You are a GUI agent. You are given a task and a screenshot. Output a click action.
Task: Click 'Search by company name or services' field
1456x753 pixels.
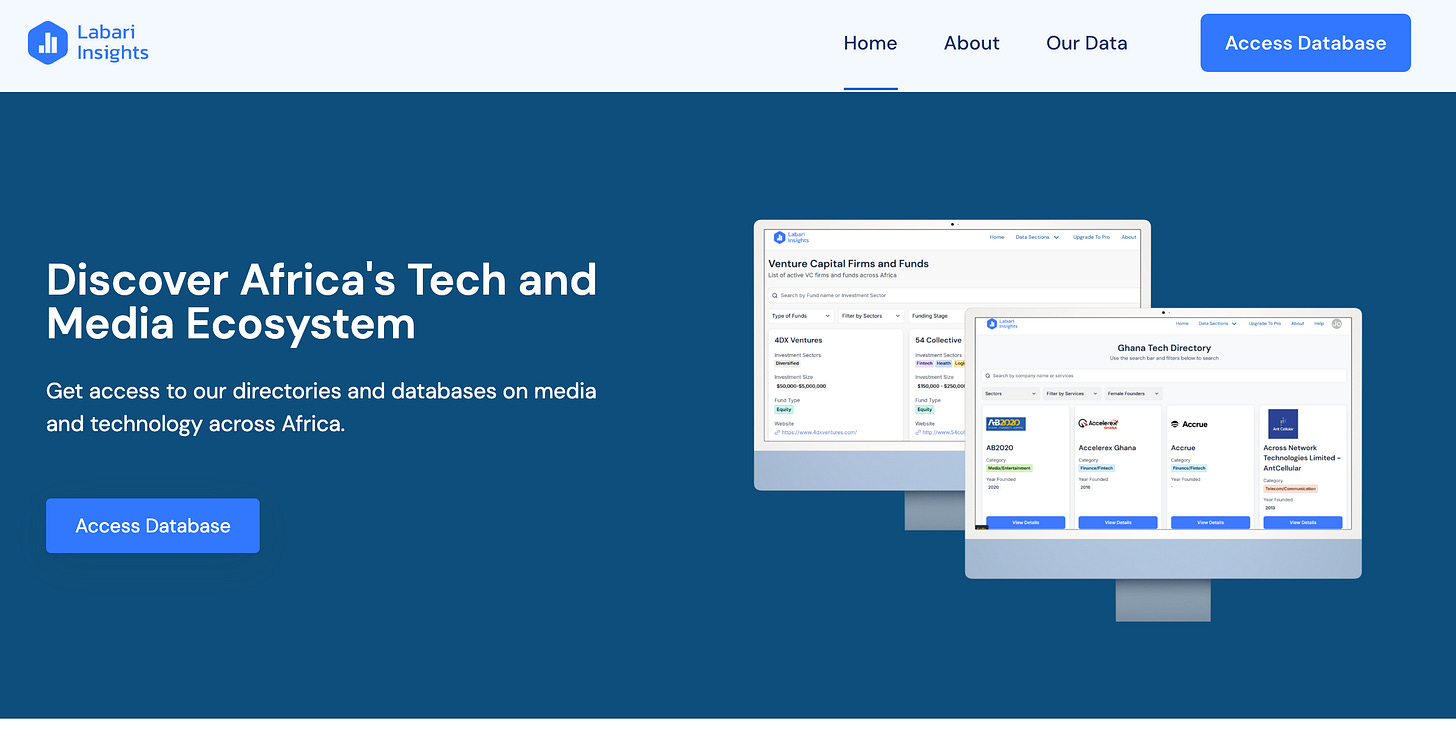click(x=1163, y=376)
